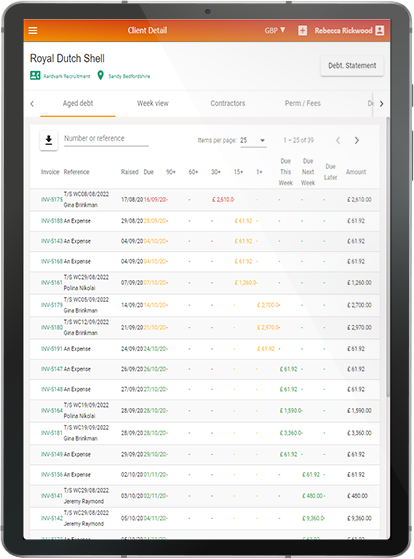Open the Items per page dropdown
The width and height of the screenshot is (414, 559).
tap(253, 140)
